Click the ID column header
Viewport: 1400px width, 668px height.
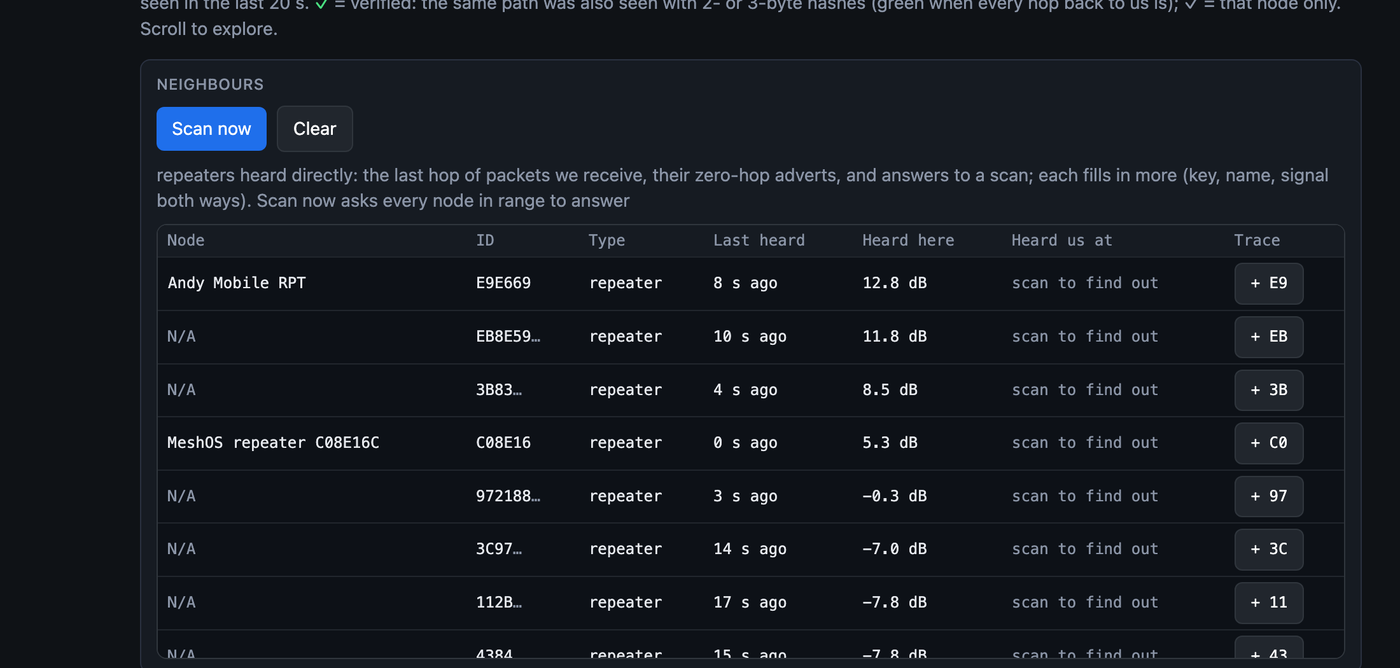coord(485,240)
